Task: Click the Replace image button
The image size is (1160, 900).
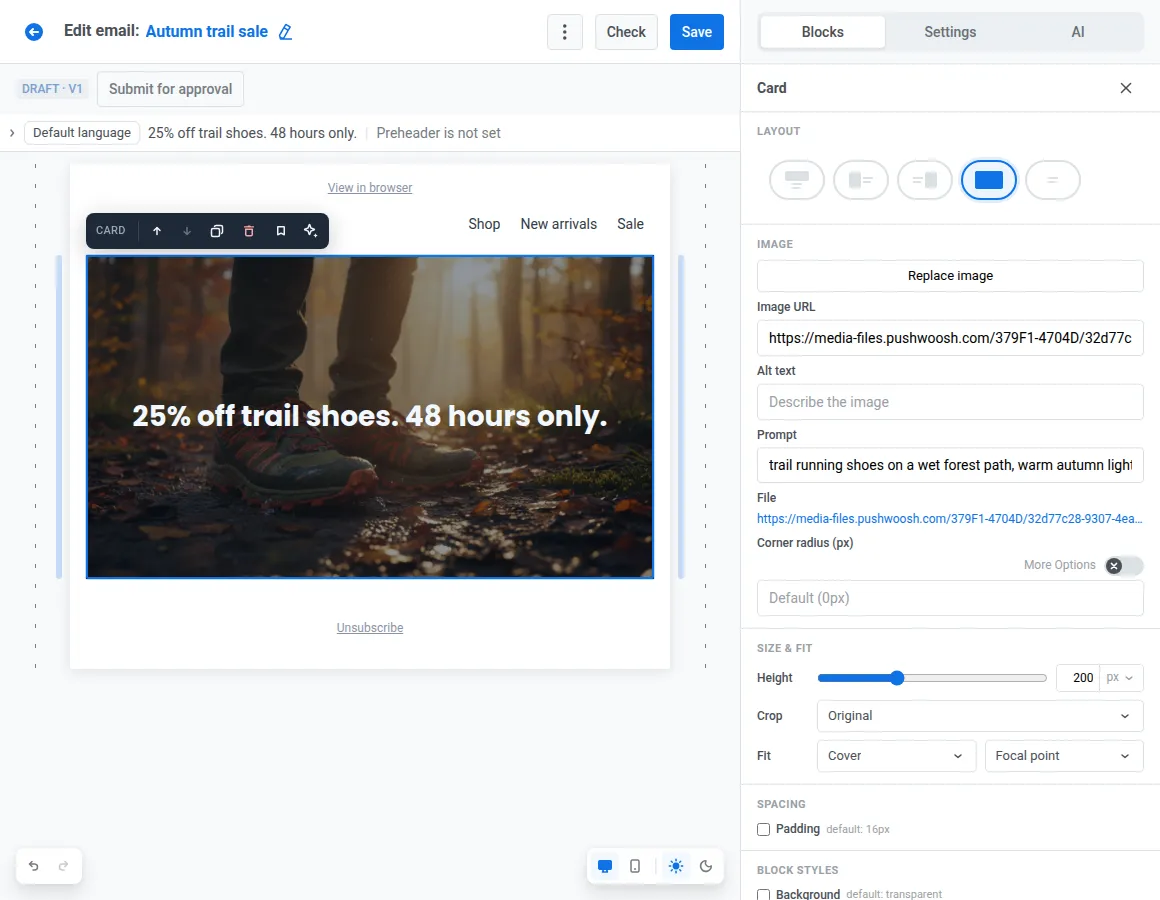Action: [x=950, y=276]
